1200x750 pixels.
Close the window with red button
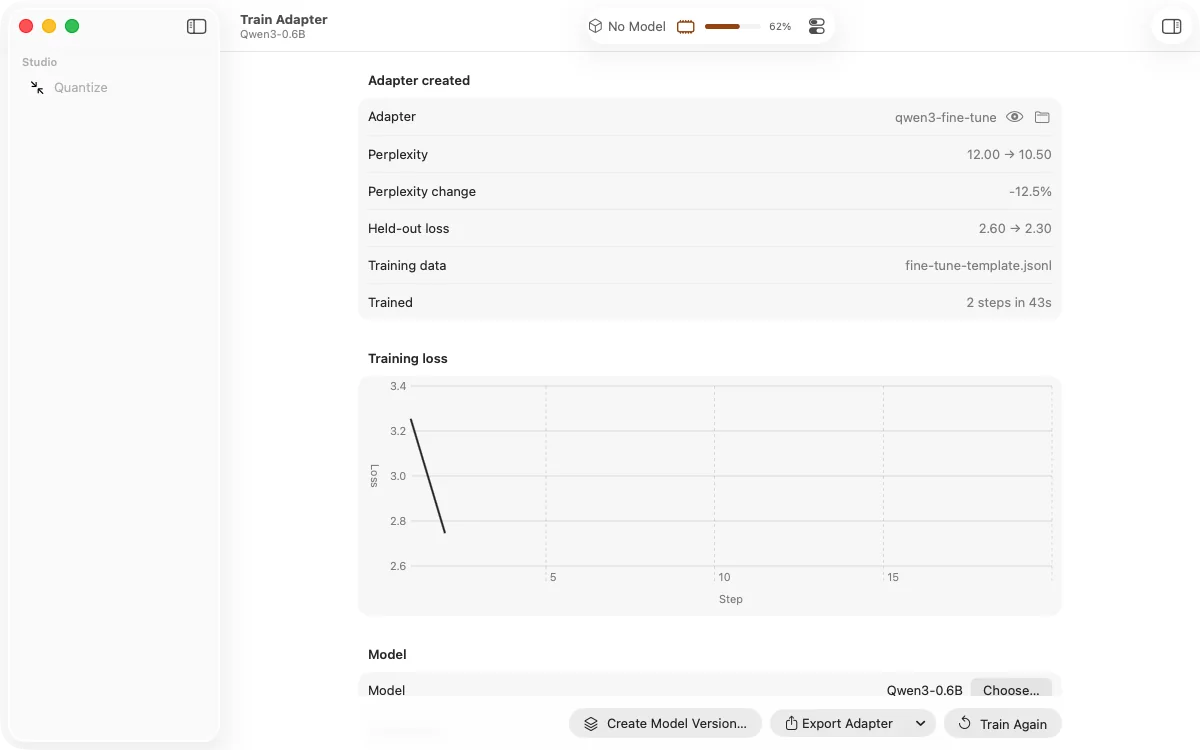[26, 26]
